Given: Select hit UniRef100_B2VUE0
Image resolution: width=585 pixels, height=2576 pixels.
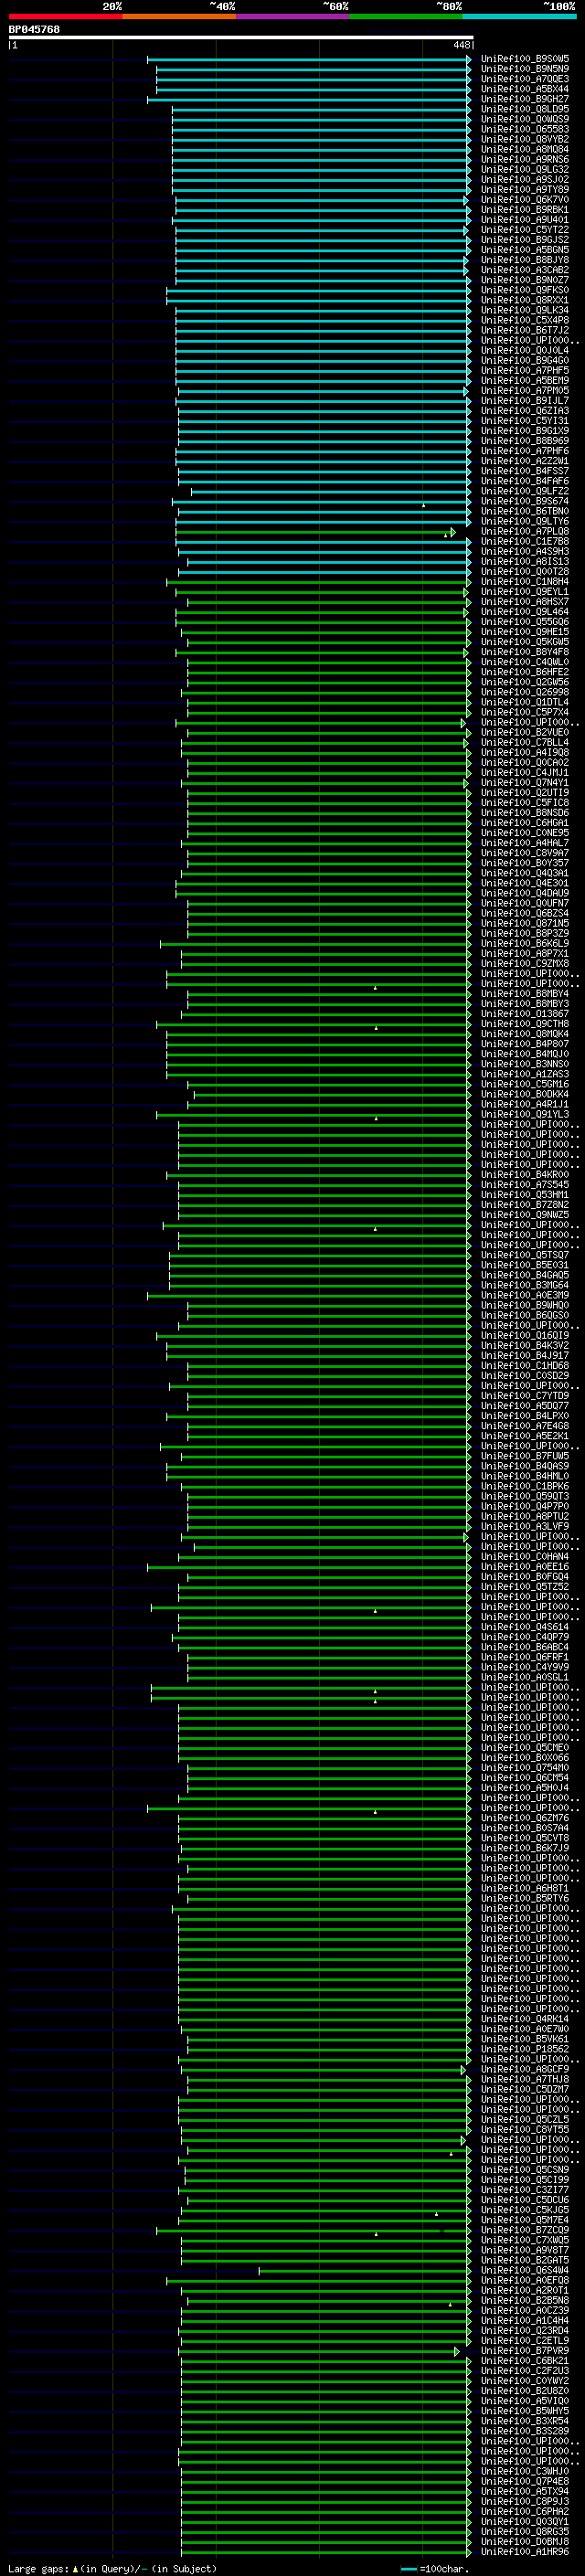Looking at the screenshot, I should (524, 732).
